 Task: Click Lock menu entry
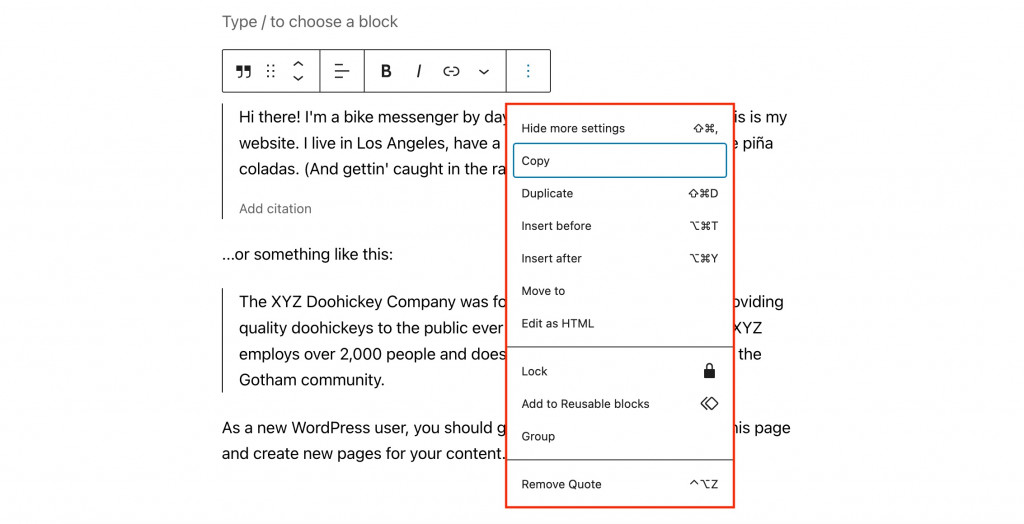coord(620,371)
